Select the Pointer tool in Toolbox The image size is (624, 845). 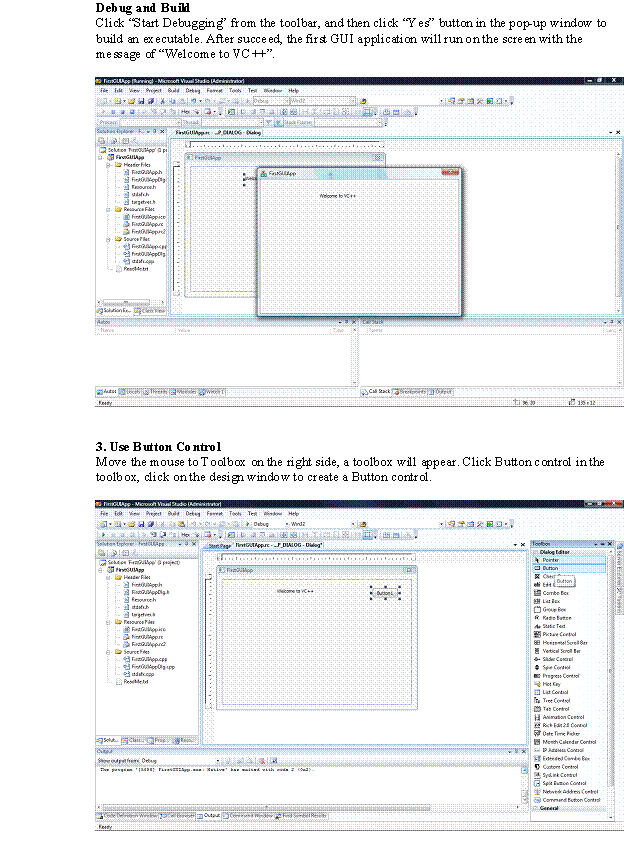(x=569, y=560)
